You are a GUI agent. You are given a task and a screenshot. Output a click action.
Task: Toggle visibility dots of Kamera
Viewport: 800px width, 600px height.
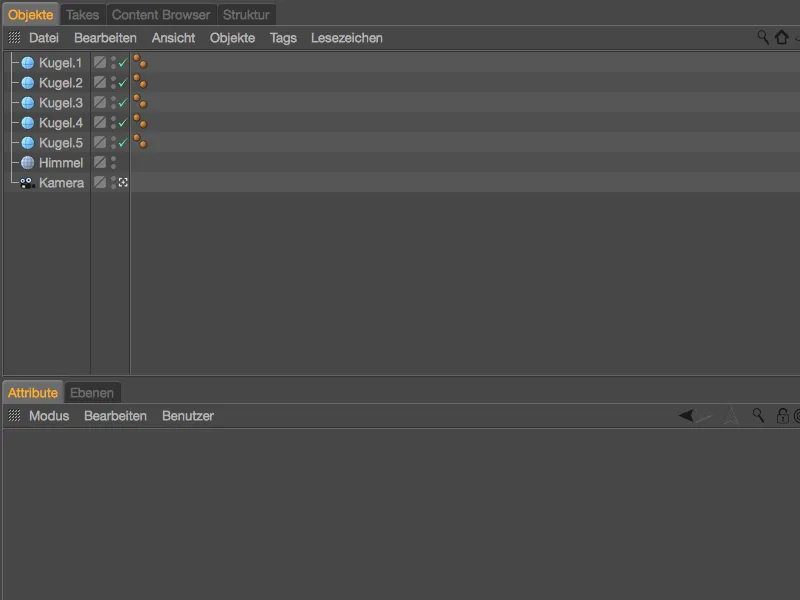point(113,183)
